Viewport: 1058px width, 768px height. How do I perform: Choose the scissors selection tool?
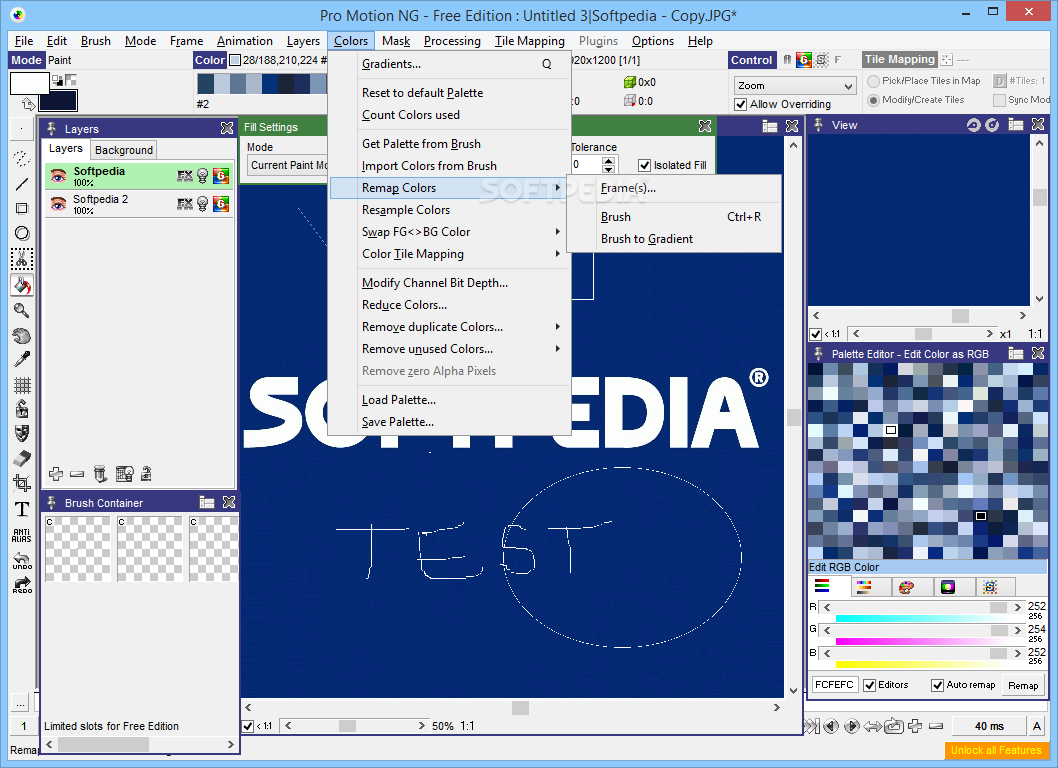click(22, 259)
